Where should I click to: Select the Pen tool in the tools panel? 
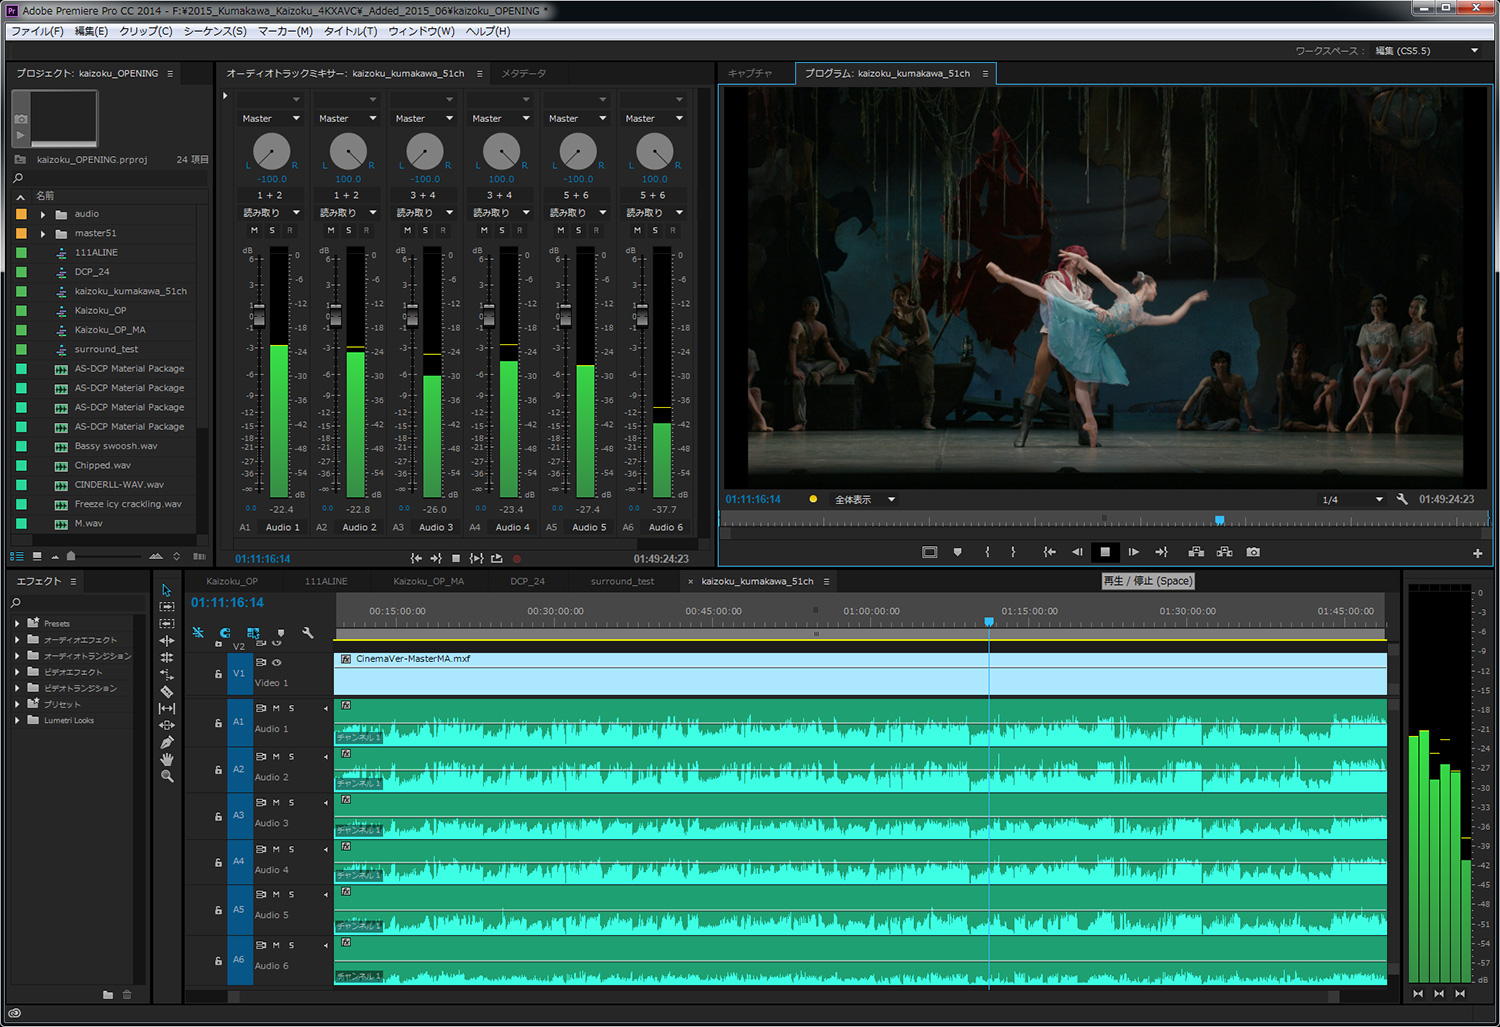tap(167, 743)
